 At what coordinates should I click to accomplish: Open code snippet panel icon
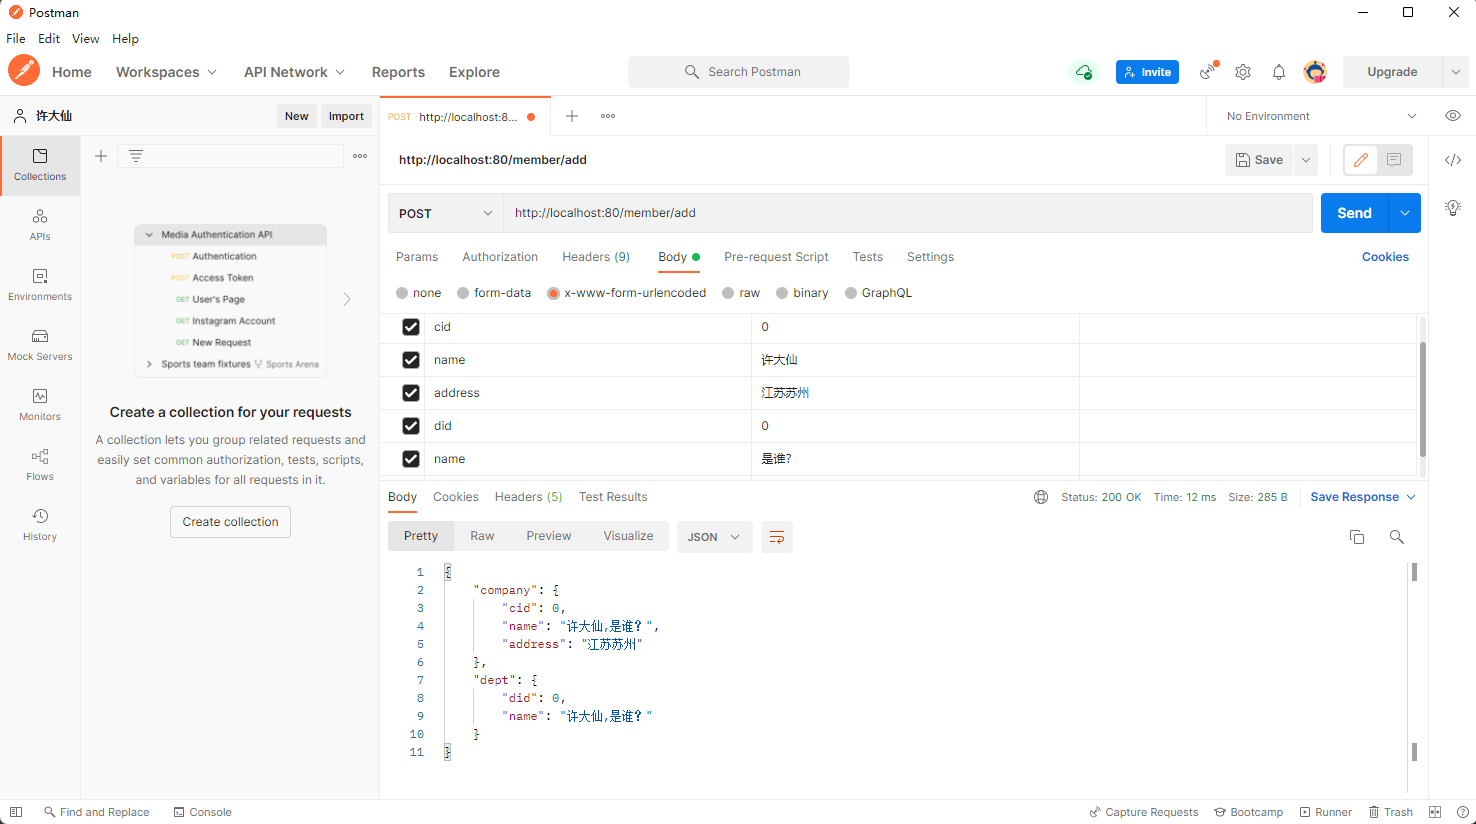(1453, 160)
